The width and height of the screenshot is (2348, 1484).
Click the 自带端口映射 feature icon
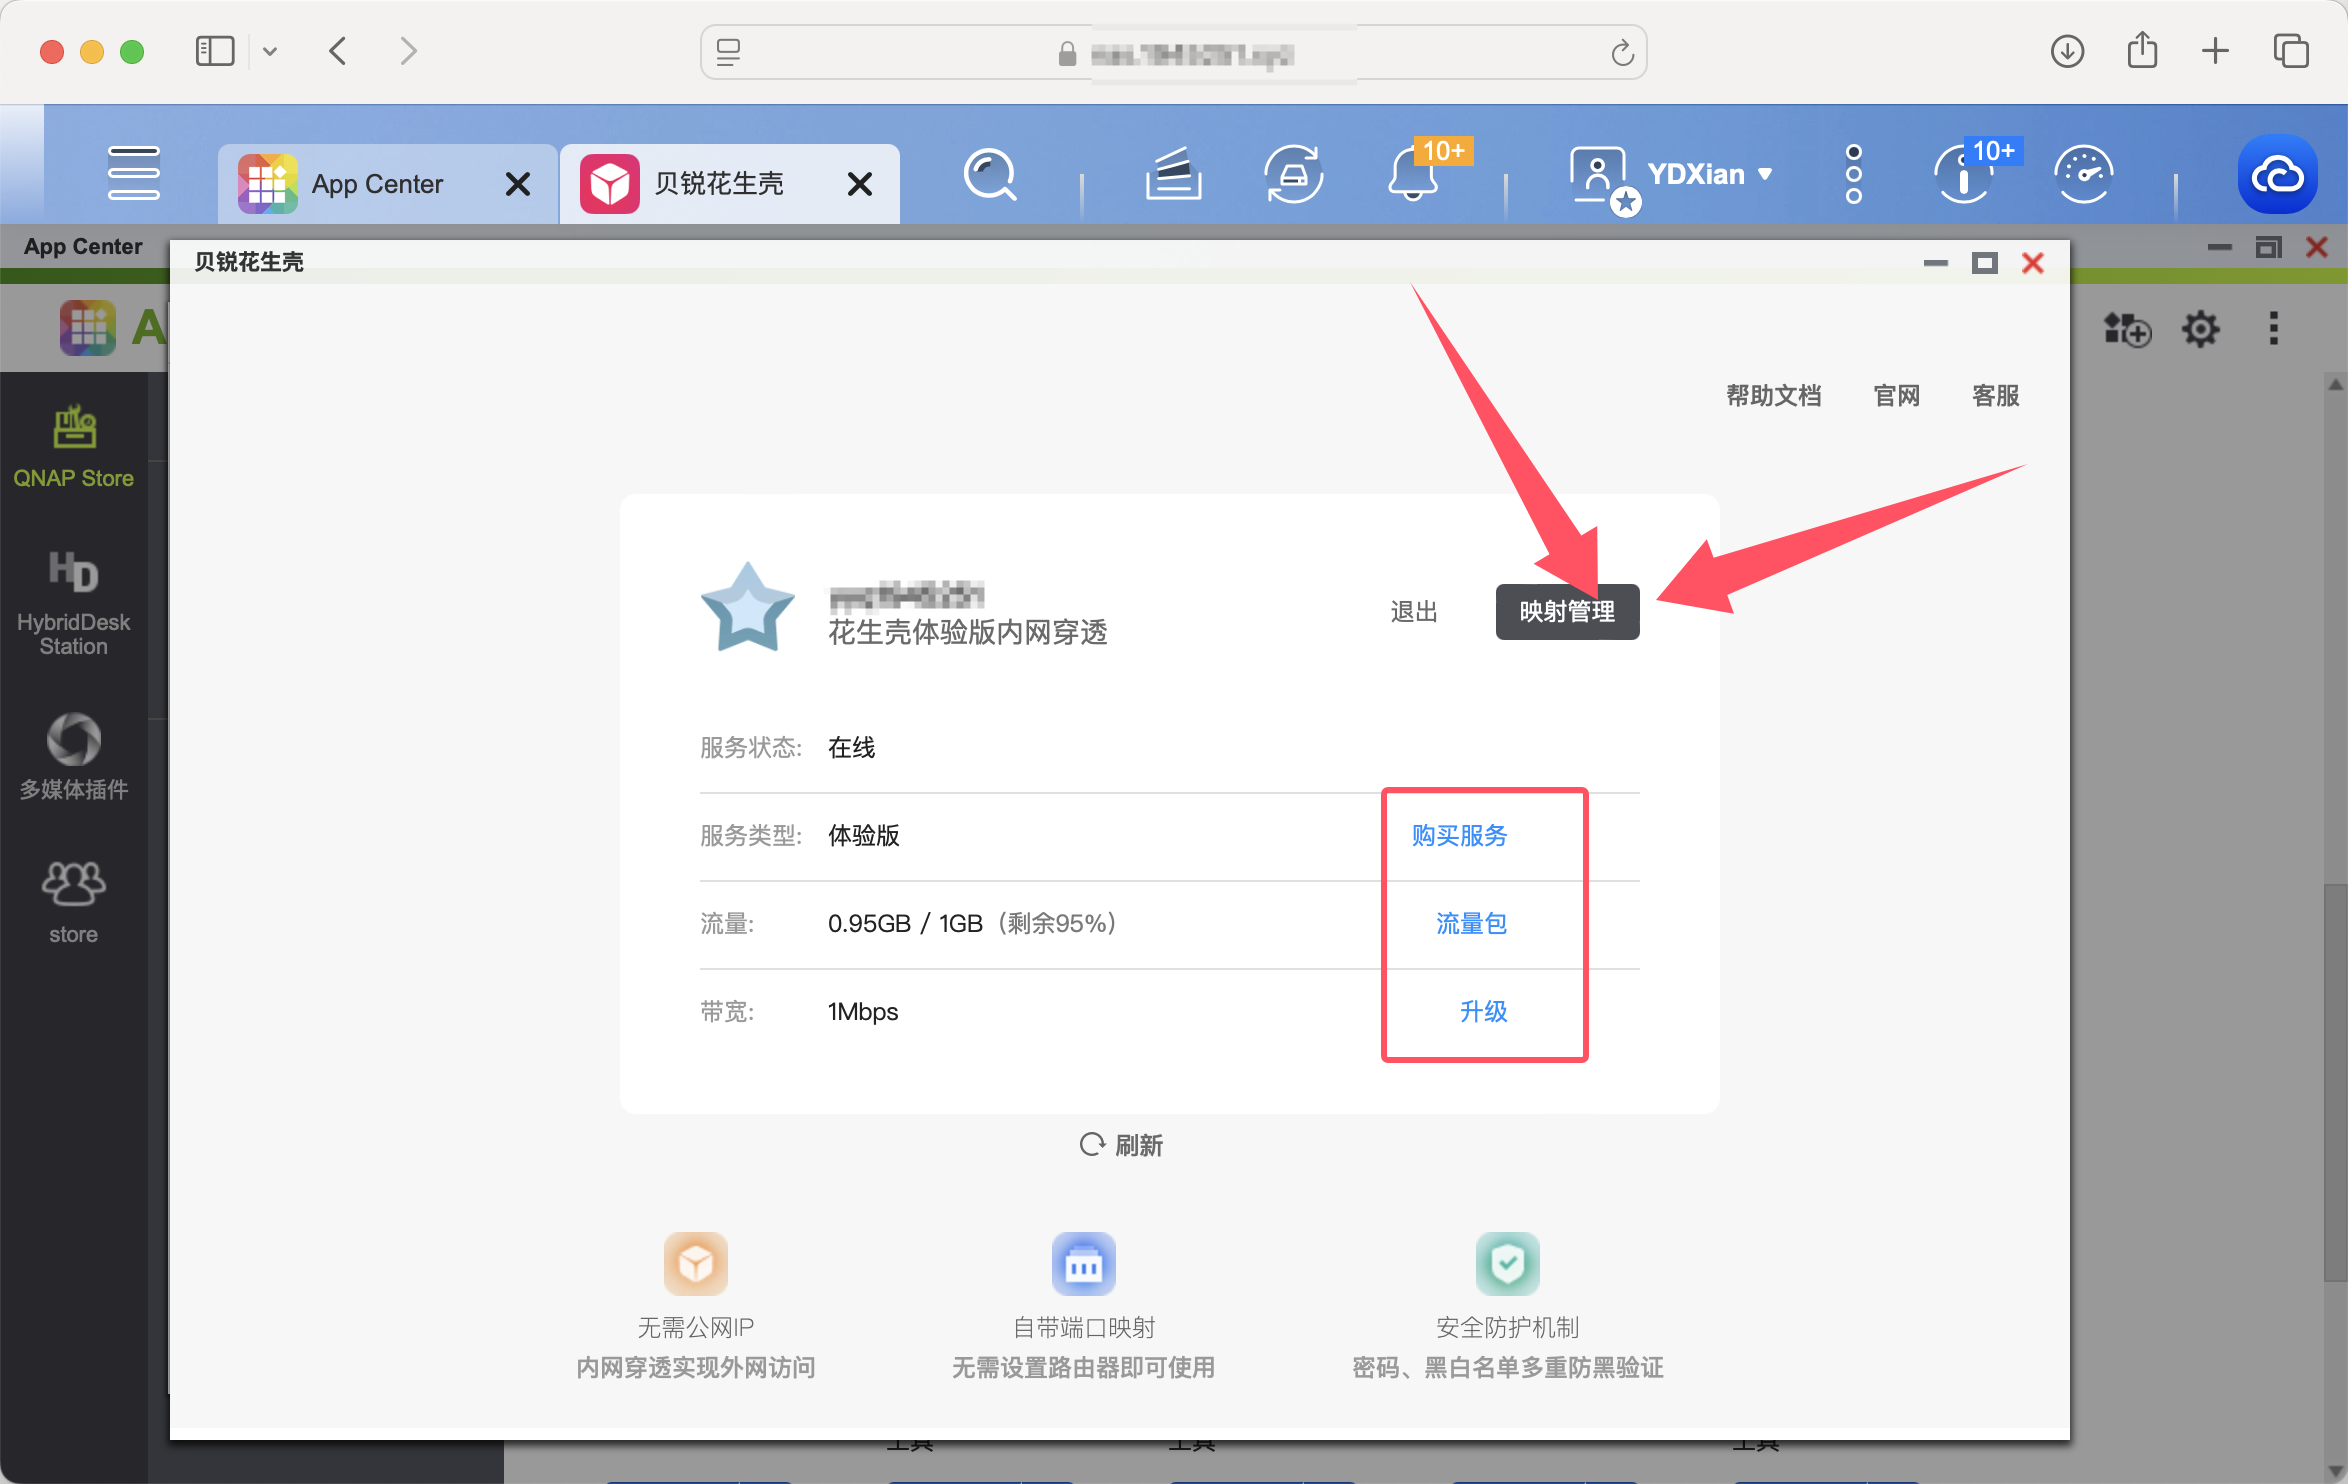coord(1083,1263)
